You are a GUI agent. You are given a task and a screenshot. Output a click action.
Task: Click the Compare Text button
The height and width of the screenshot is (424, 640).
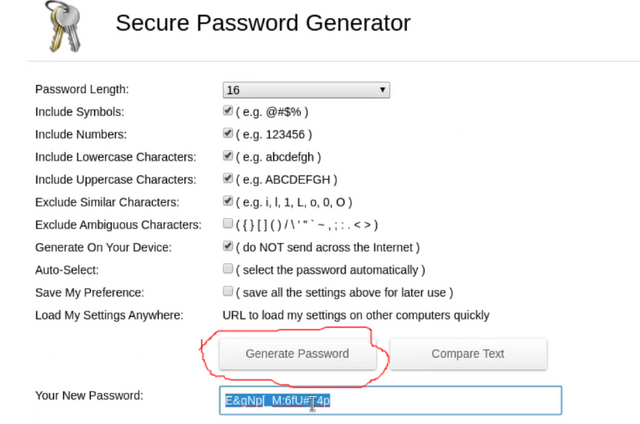[x=468, y=354]
